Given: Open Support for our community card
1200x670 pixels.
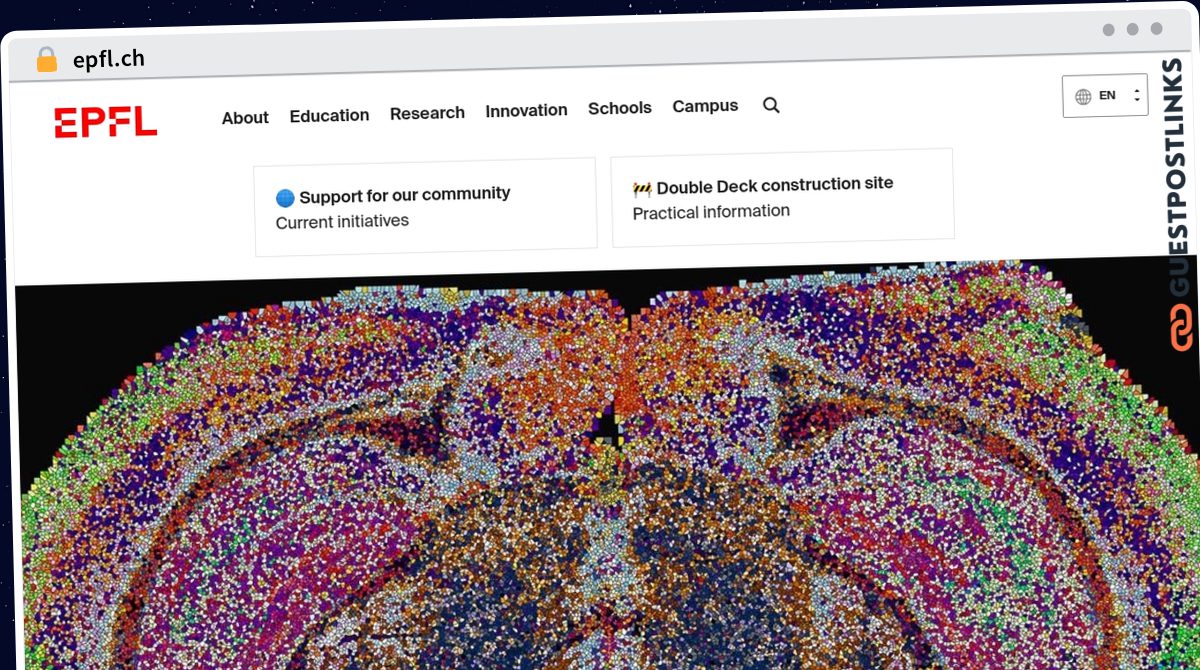Looking at the screenshot, I should (425, 207).
